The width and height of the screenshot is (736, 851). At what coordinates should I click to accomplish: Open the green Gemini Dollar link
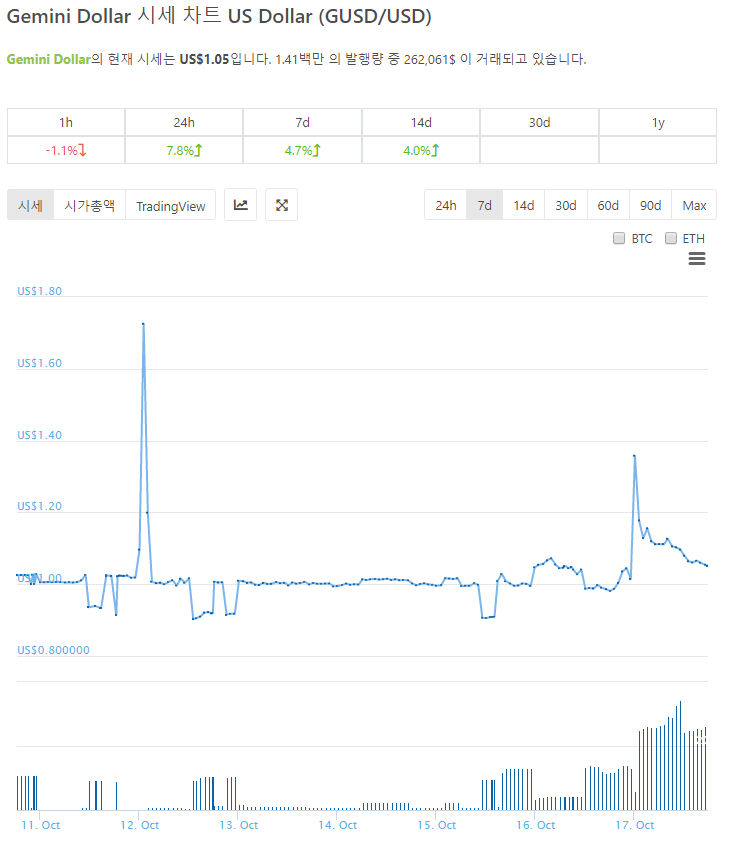[48, 59]
